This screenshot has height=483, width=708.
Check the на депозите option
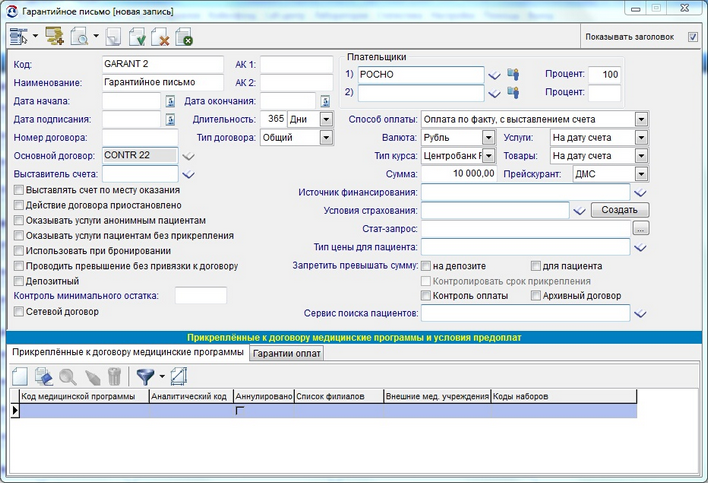pos(425,266)
